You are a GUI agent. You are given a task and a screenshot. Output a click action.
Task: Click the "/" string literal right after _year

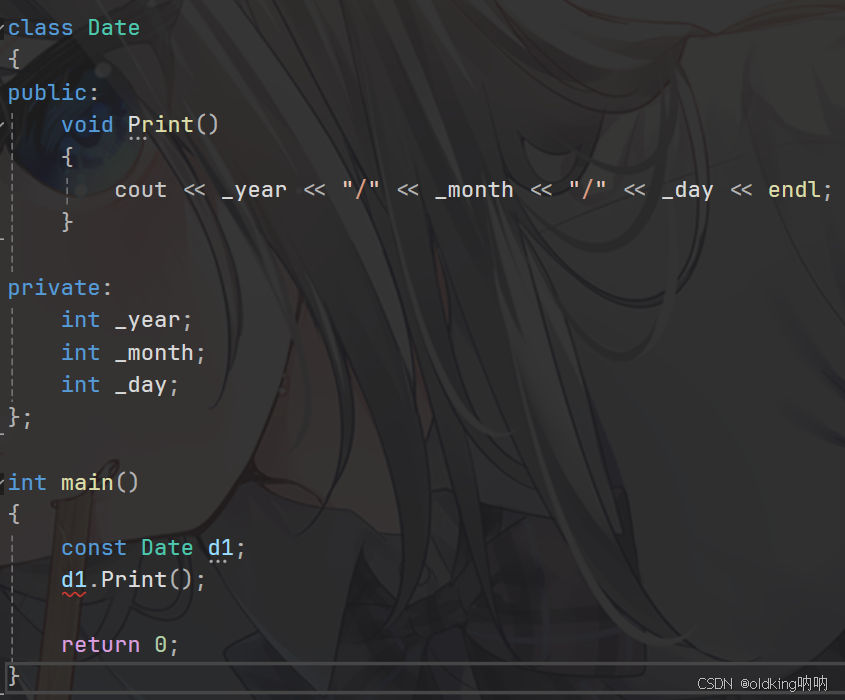point(361,190)
